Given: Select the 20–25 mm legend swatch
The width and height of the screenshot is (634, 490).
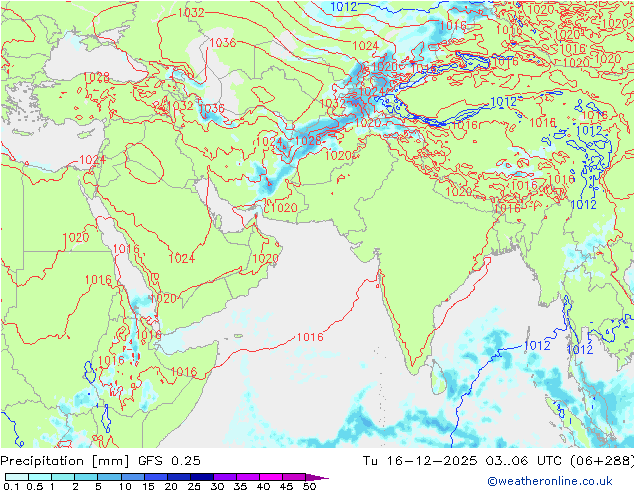Looking at the screenshot, I should click(x=178, y=477).
